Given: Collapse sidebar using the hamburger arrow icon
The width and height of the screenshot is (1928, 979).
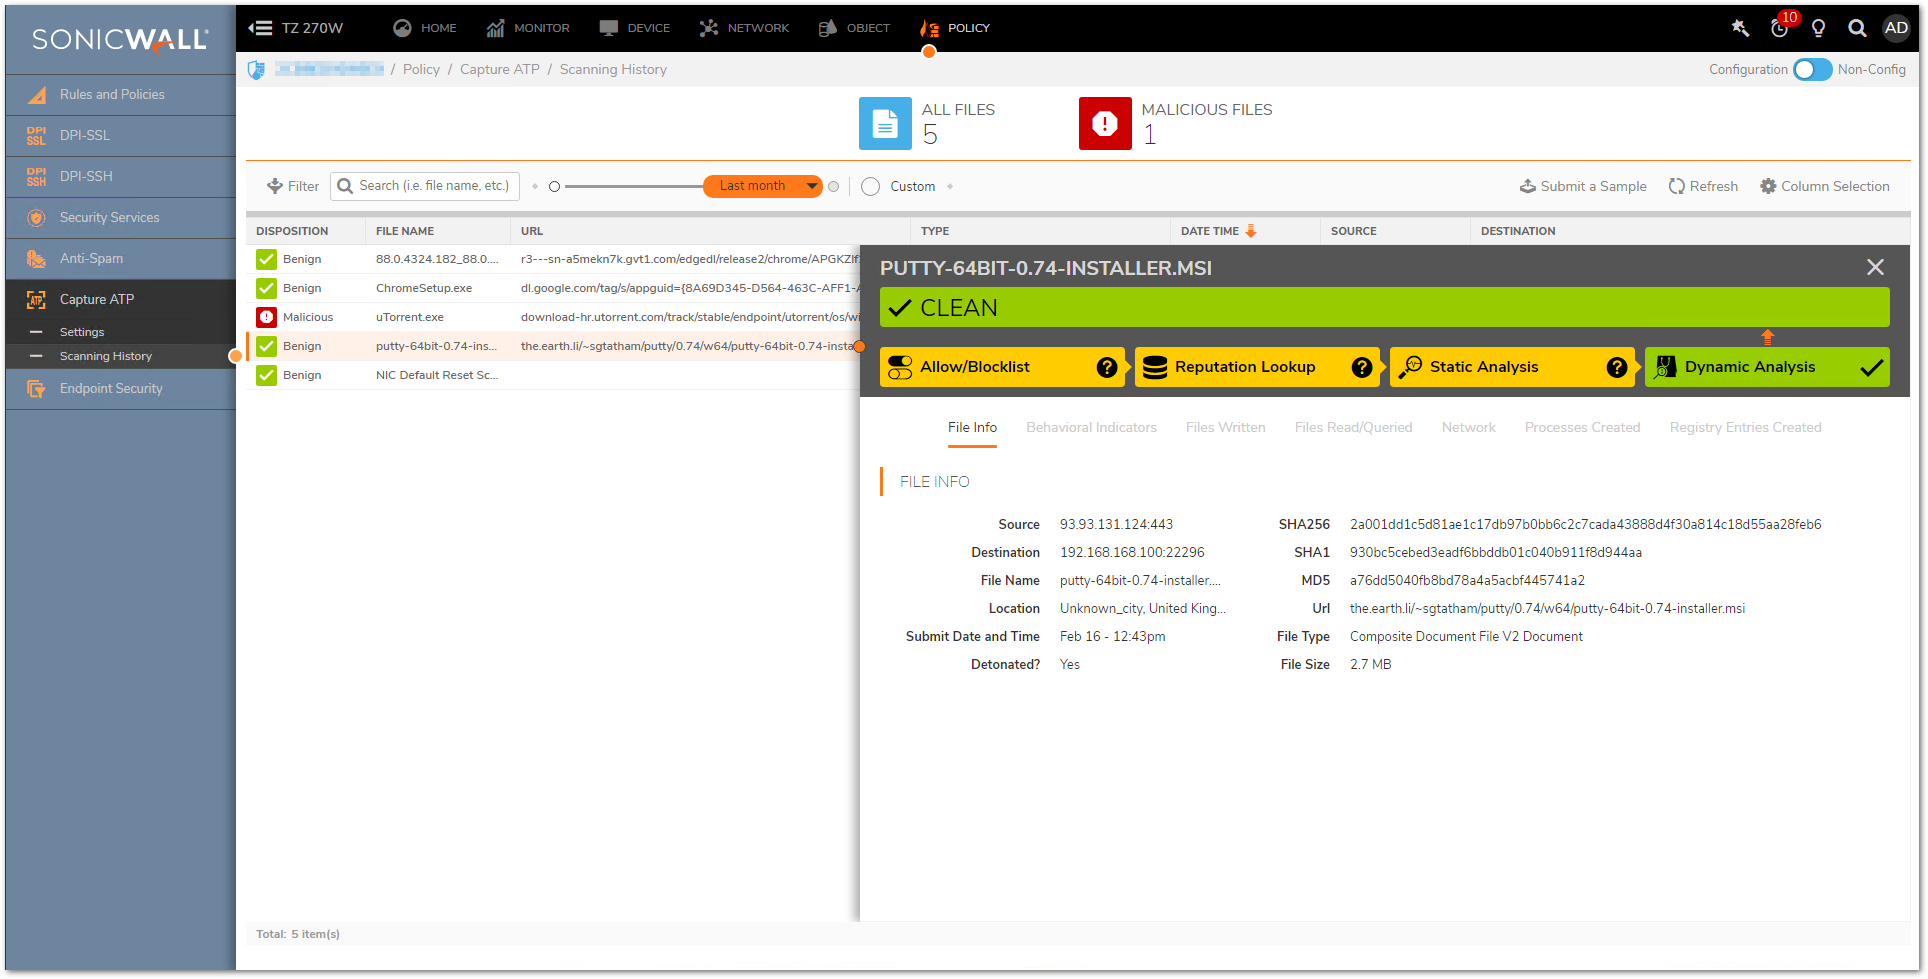Looking at the screenshot, I should (260, 28).
